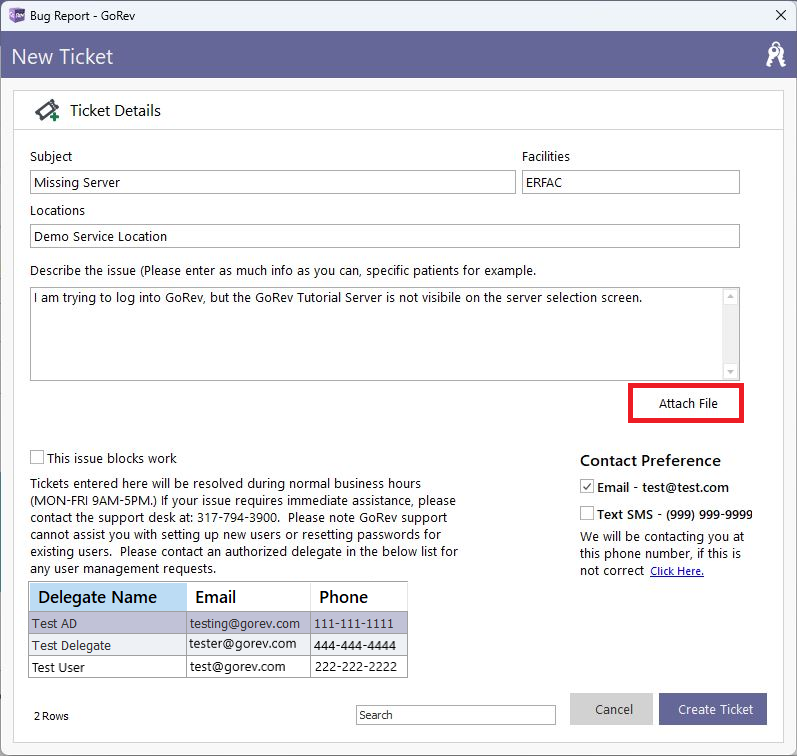Click the tester@gorev.com email cell
This screenshot has height=756, width=797.
(x=249, y=645)
